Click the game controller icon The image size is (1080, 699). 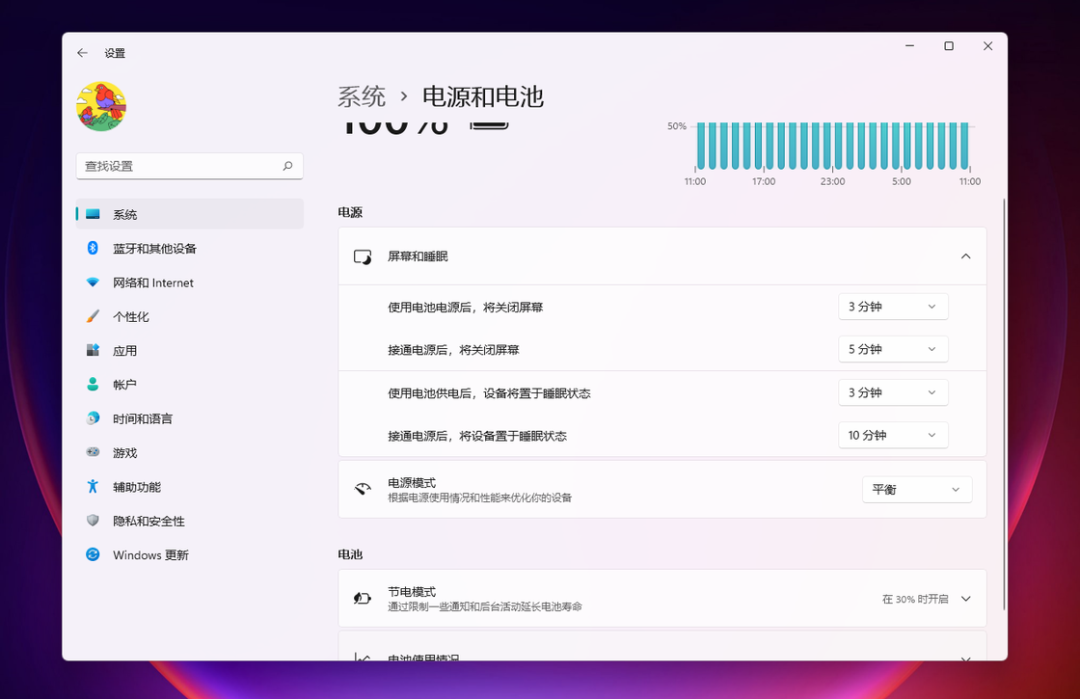coord(93,452)
